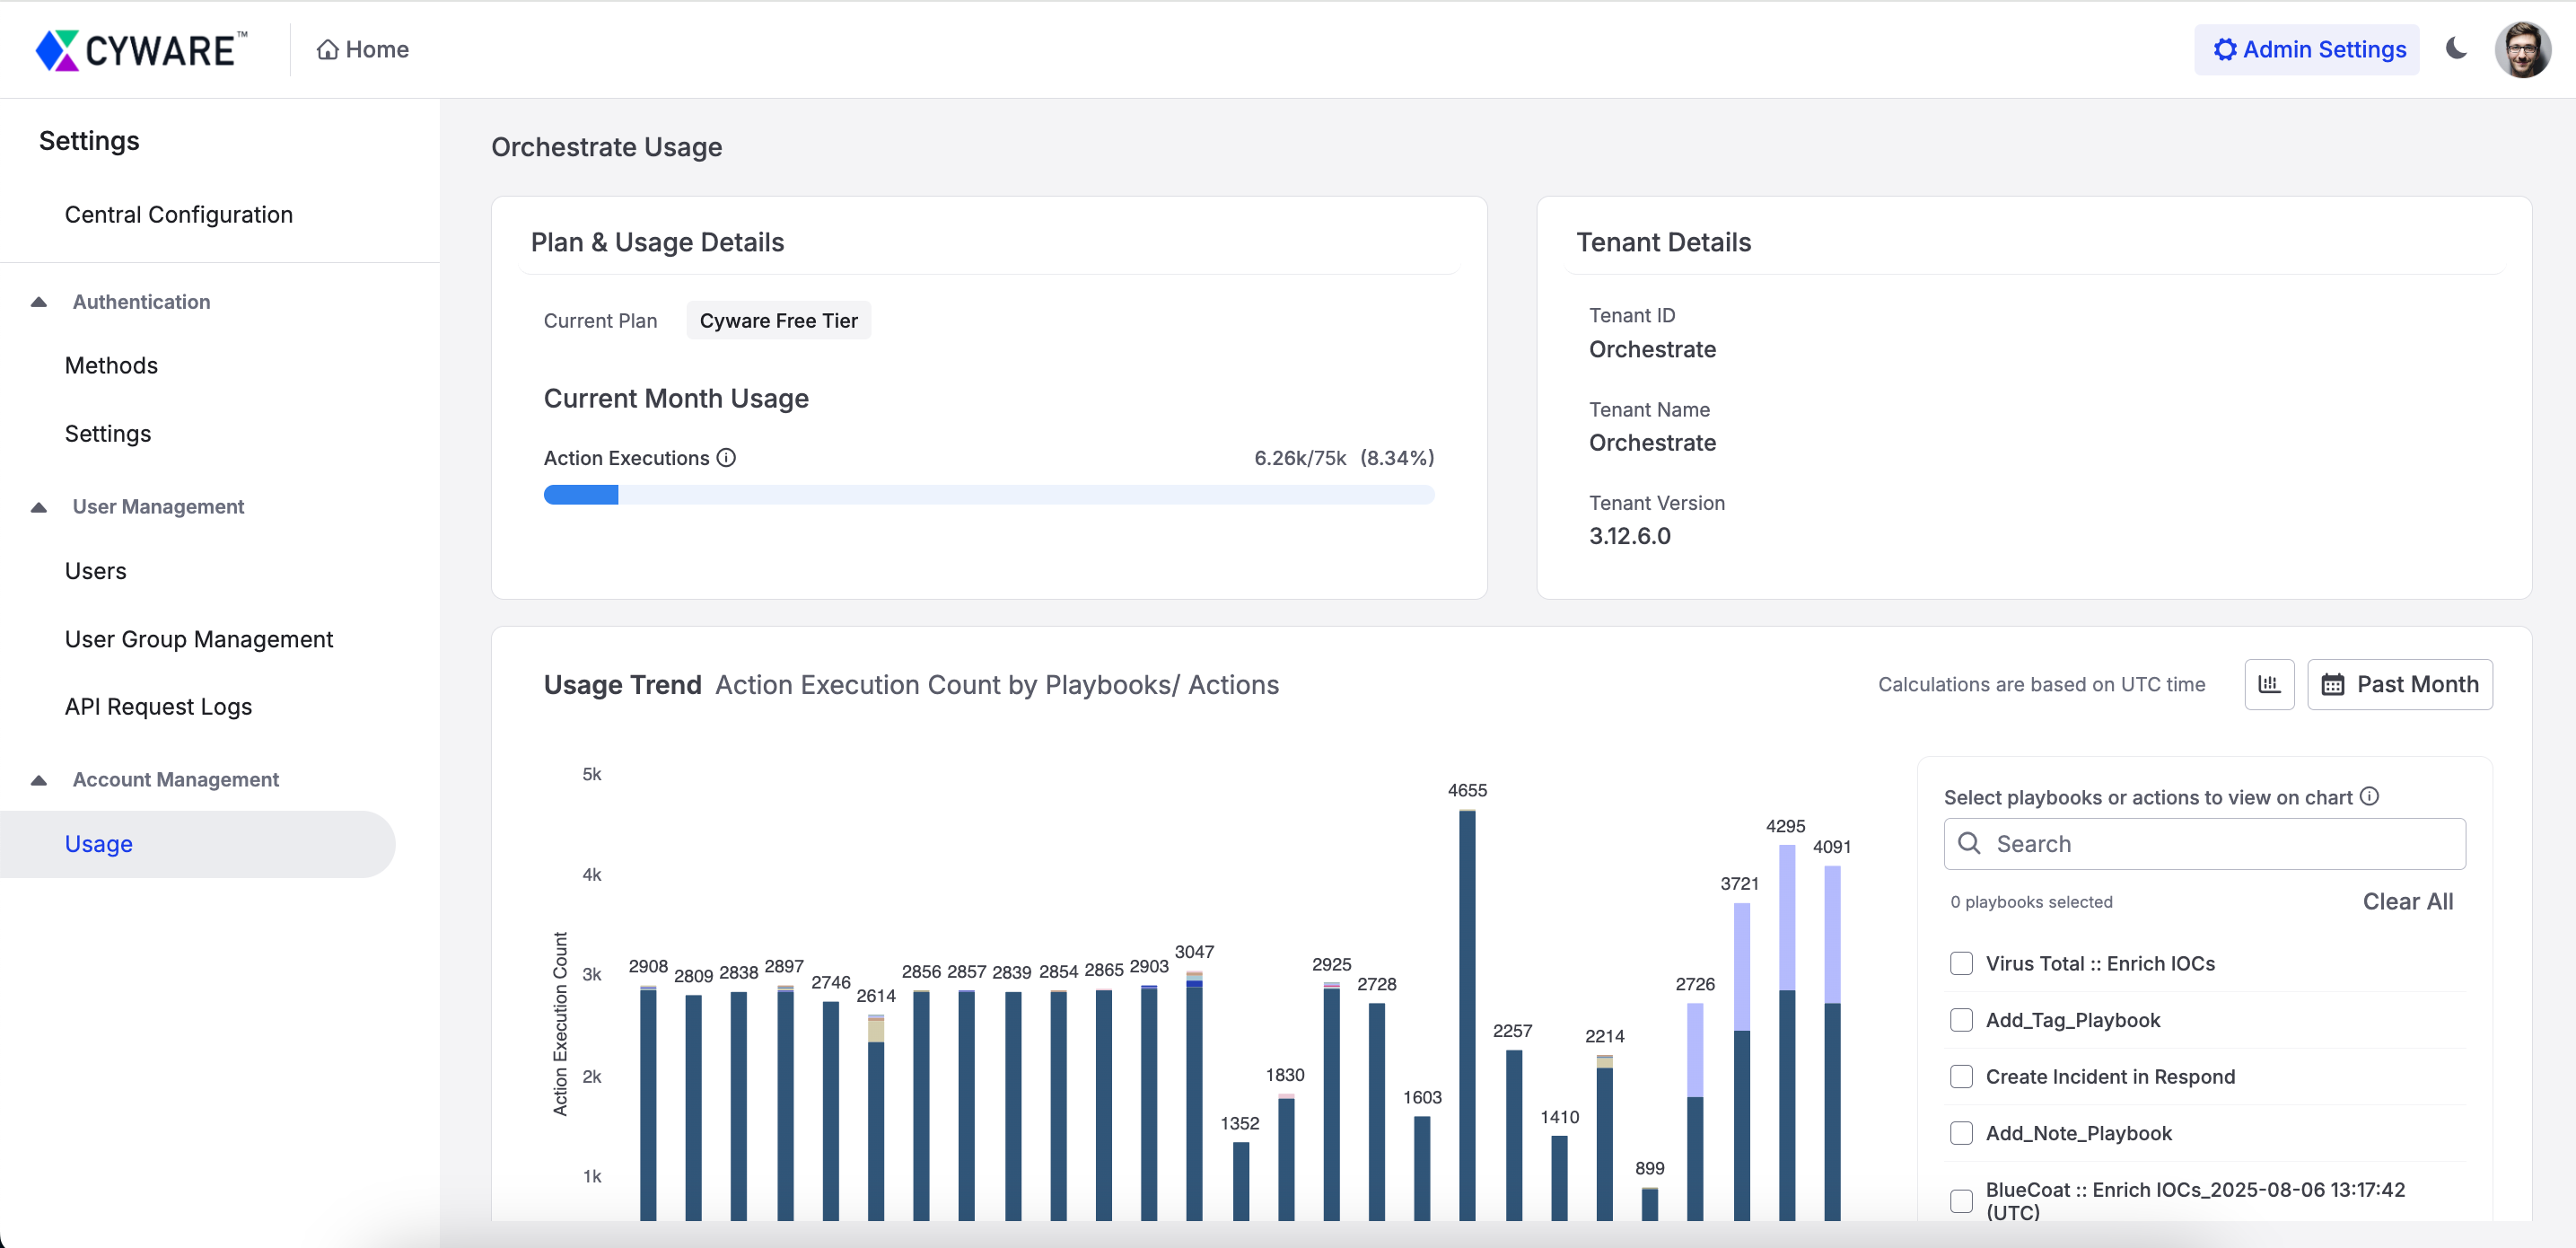Collapse the Authentication section
The width and height of the screenshot is (2576, 1248).
(x=39, y=302)
